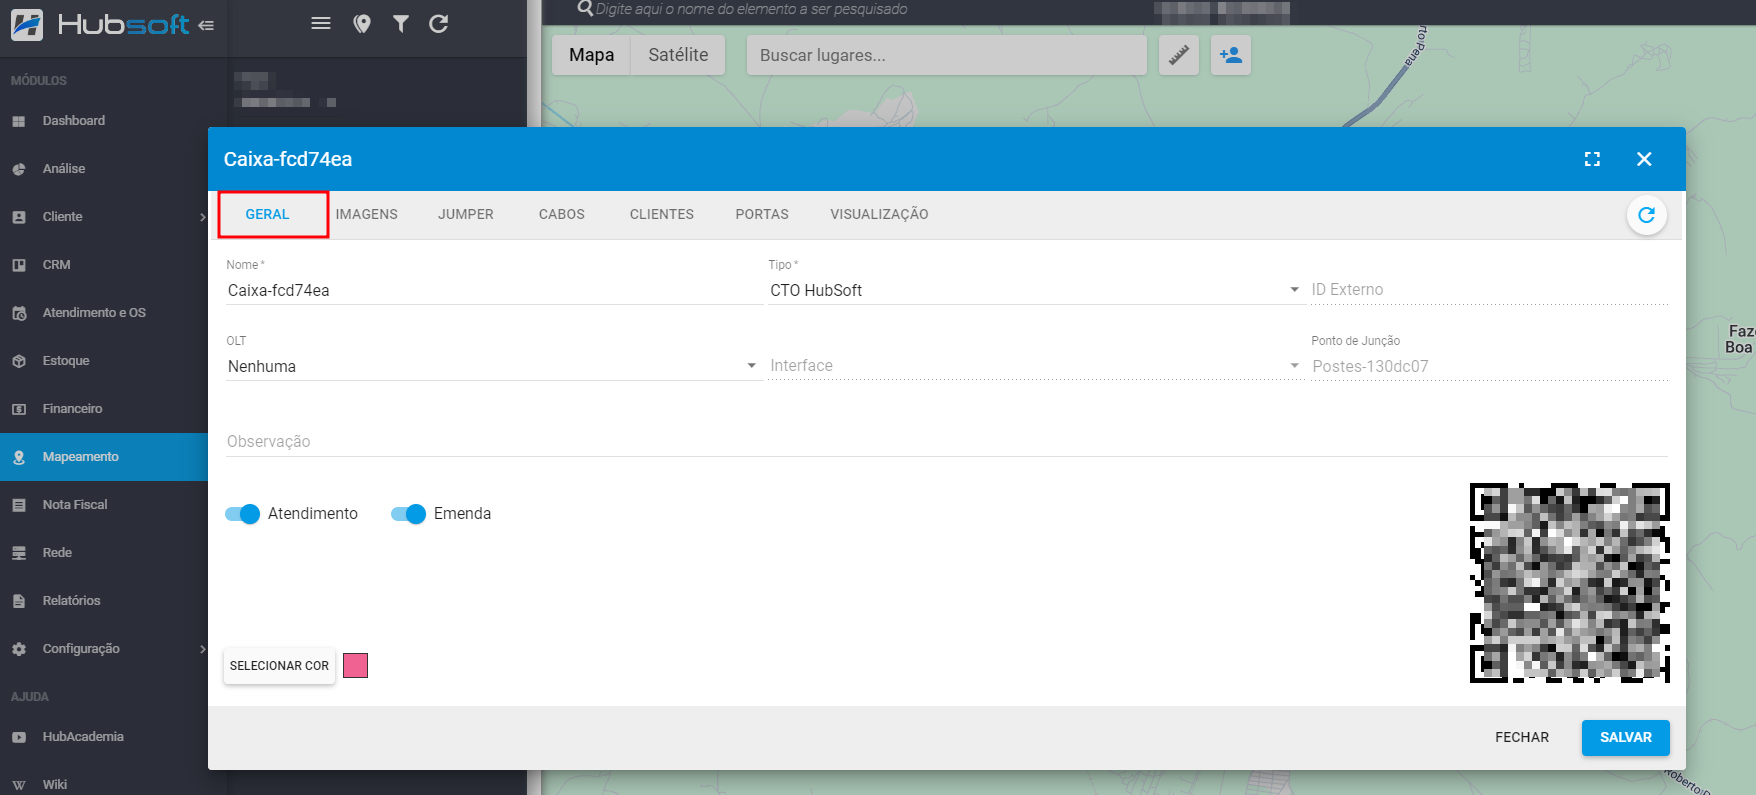Close the Caixa-fcd74ea dialog
The height and width of the screenshot is (795, 1756).
tap(1644, 159)
